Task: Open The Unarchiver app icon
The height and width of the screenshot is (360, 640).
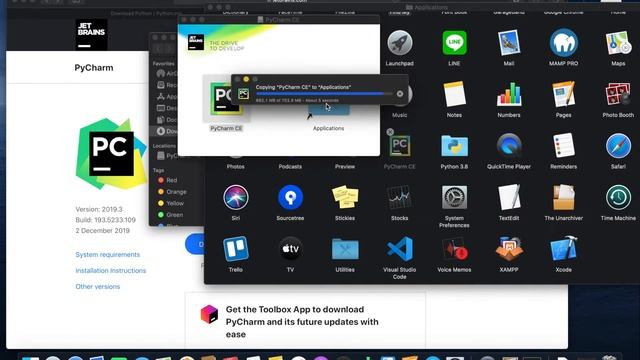Action: 563,198
